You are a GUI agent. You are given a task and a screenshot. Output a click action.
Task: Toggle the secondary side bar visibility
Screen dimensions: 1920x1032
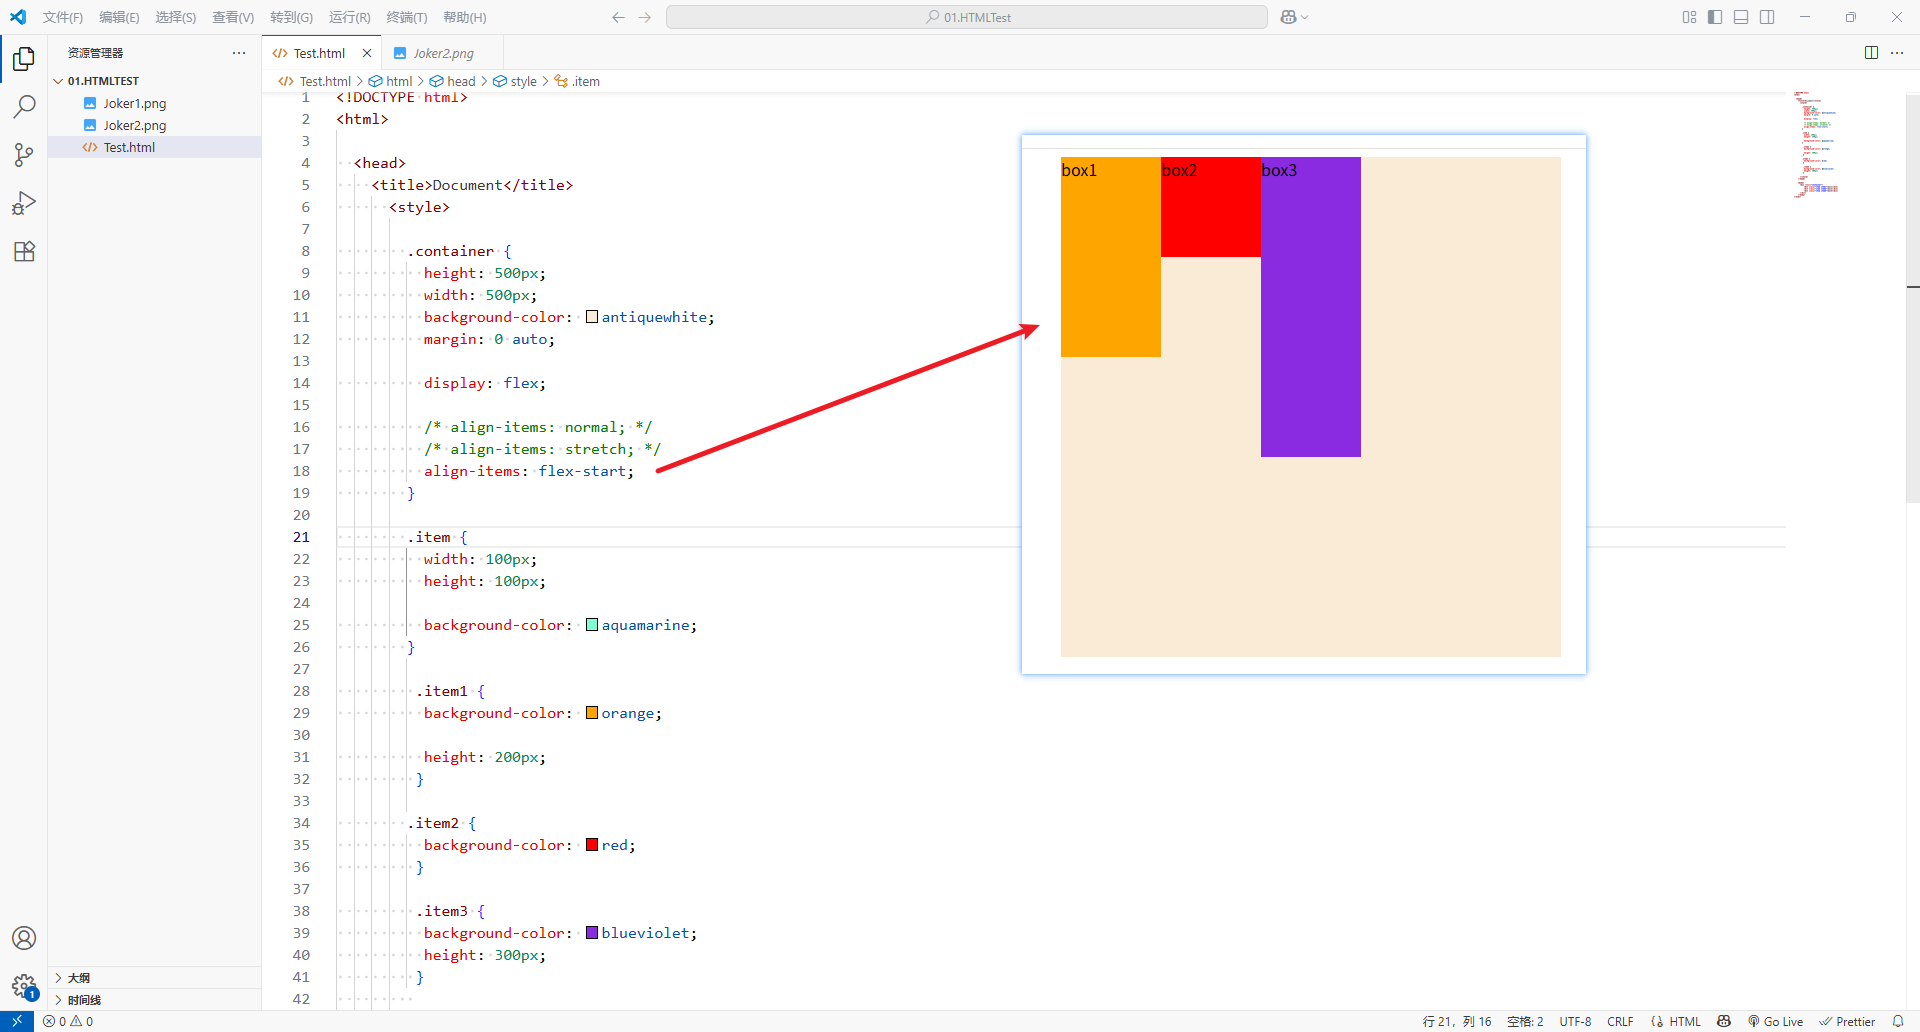(x=1767, y=17)
